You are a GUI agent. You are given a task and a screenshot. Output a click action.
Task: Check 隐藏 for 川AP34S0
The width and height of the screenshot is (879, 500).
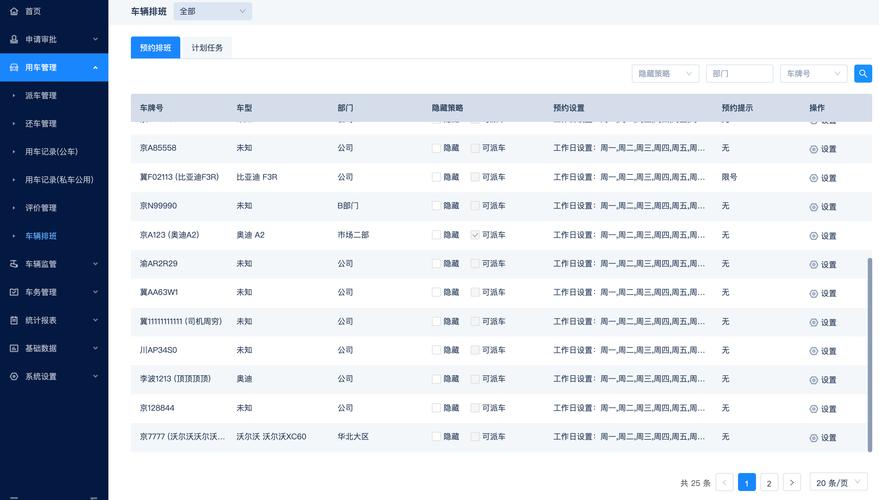436,350
